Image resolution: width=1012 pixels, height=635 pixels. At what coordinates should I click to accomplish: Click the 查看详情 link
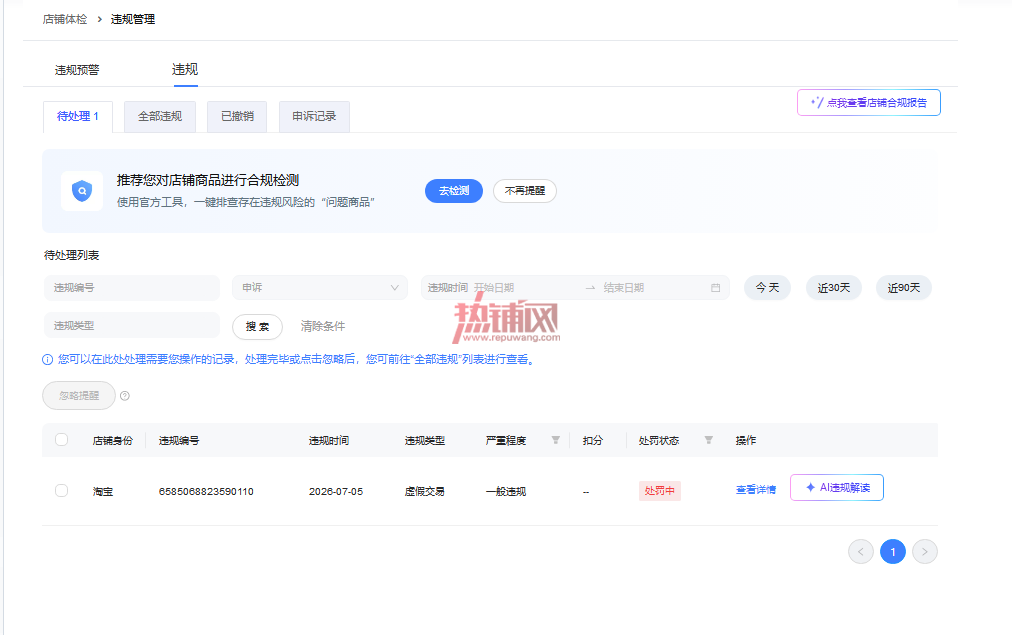[756, 490]
